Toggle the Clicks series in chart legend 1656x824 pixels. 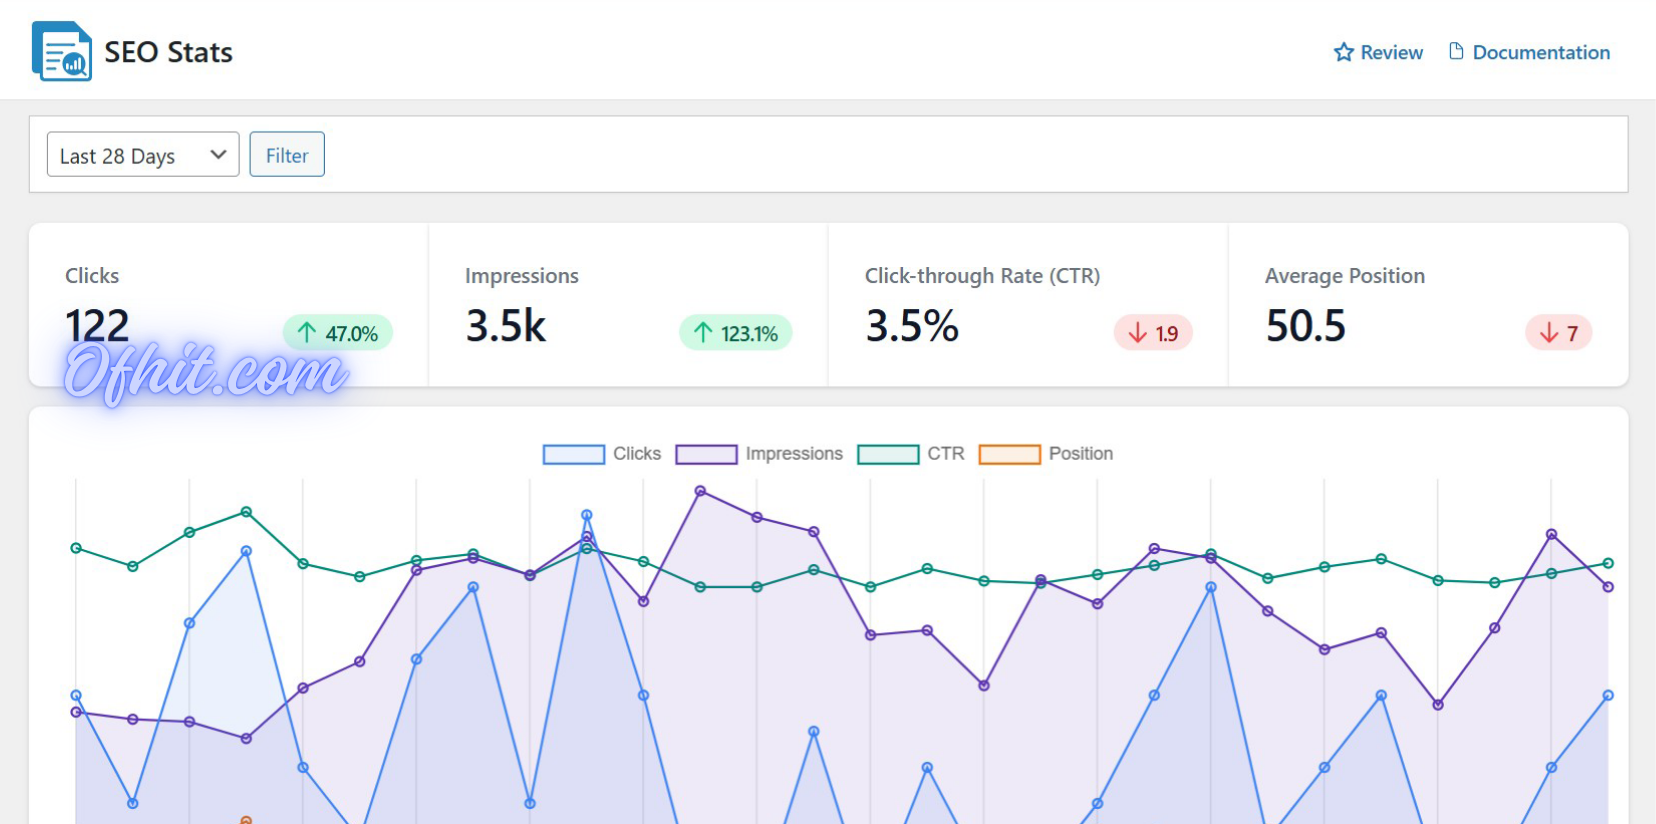(x=636, y=454)
